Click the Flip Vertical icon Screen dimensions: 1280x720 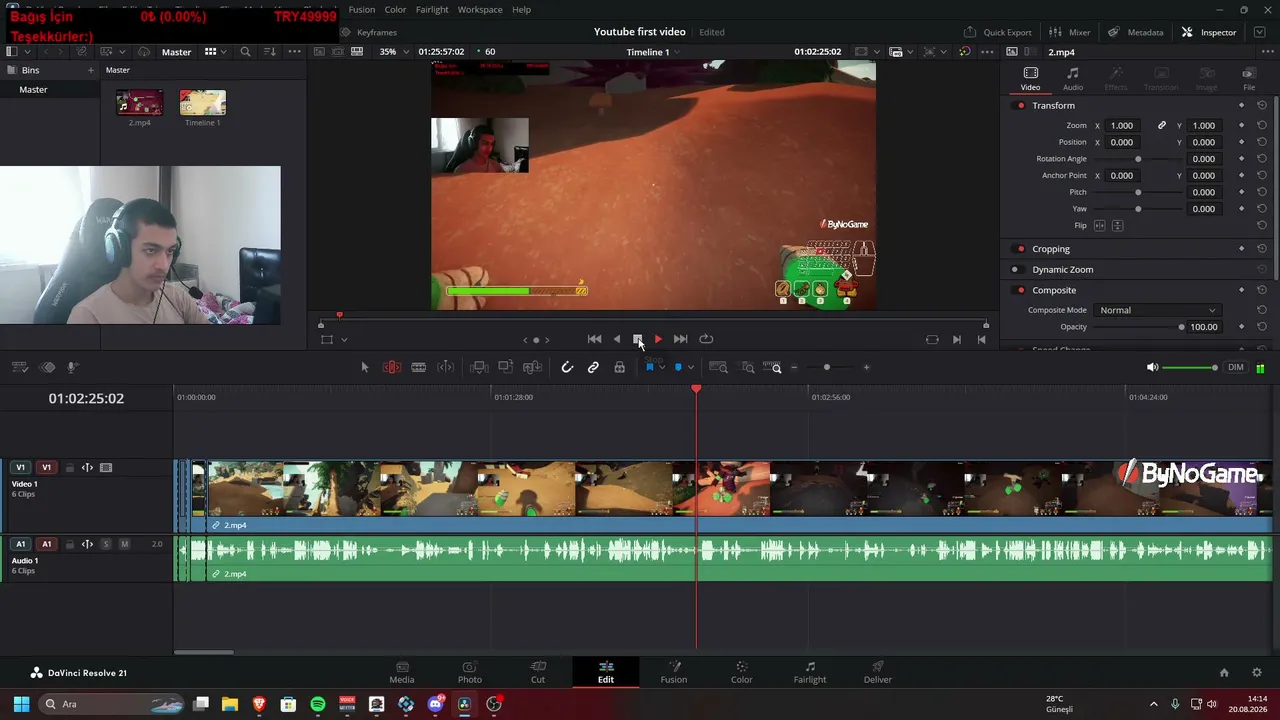pos(1118,226)
